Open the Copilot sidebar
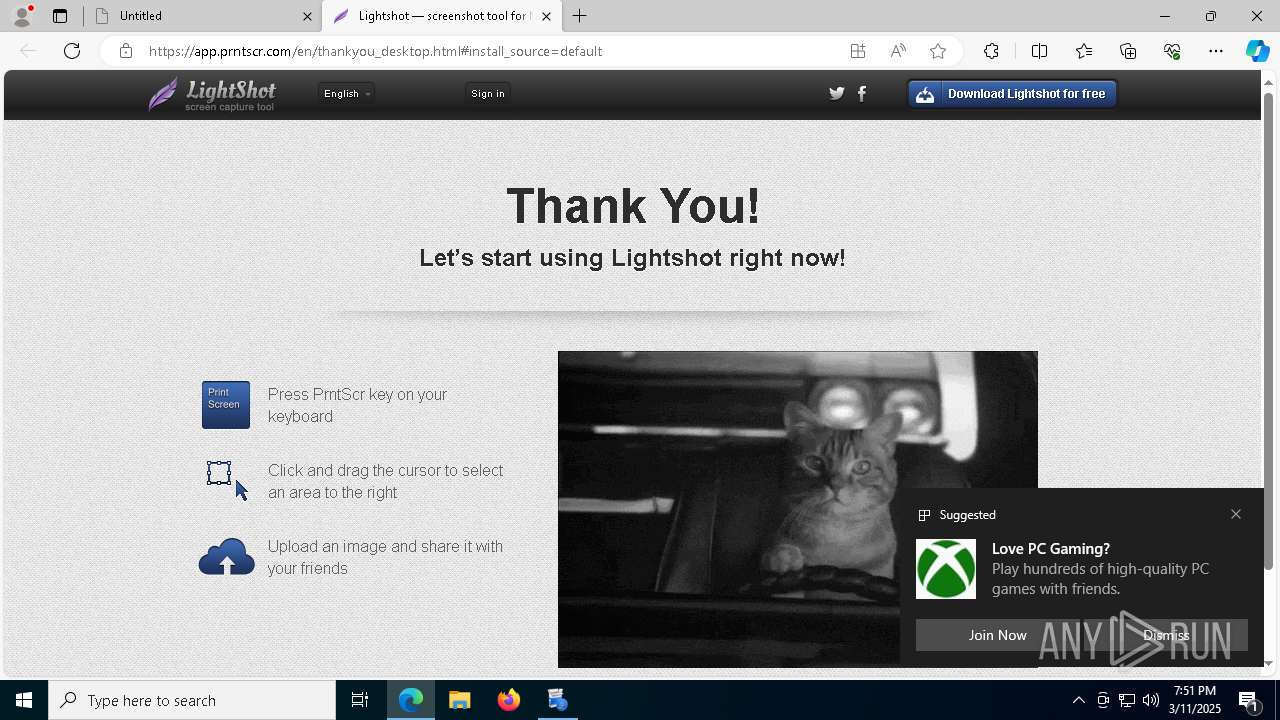The image size is (1280, 720). tap(1257, 51)
